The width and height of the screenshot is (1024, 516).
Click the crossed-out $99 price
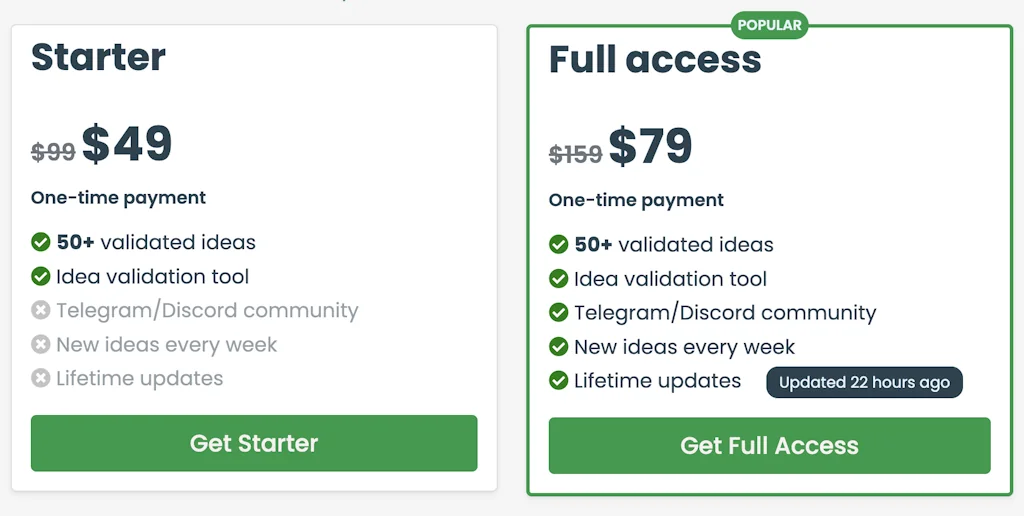click(x=53, y=152)
